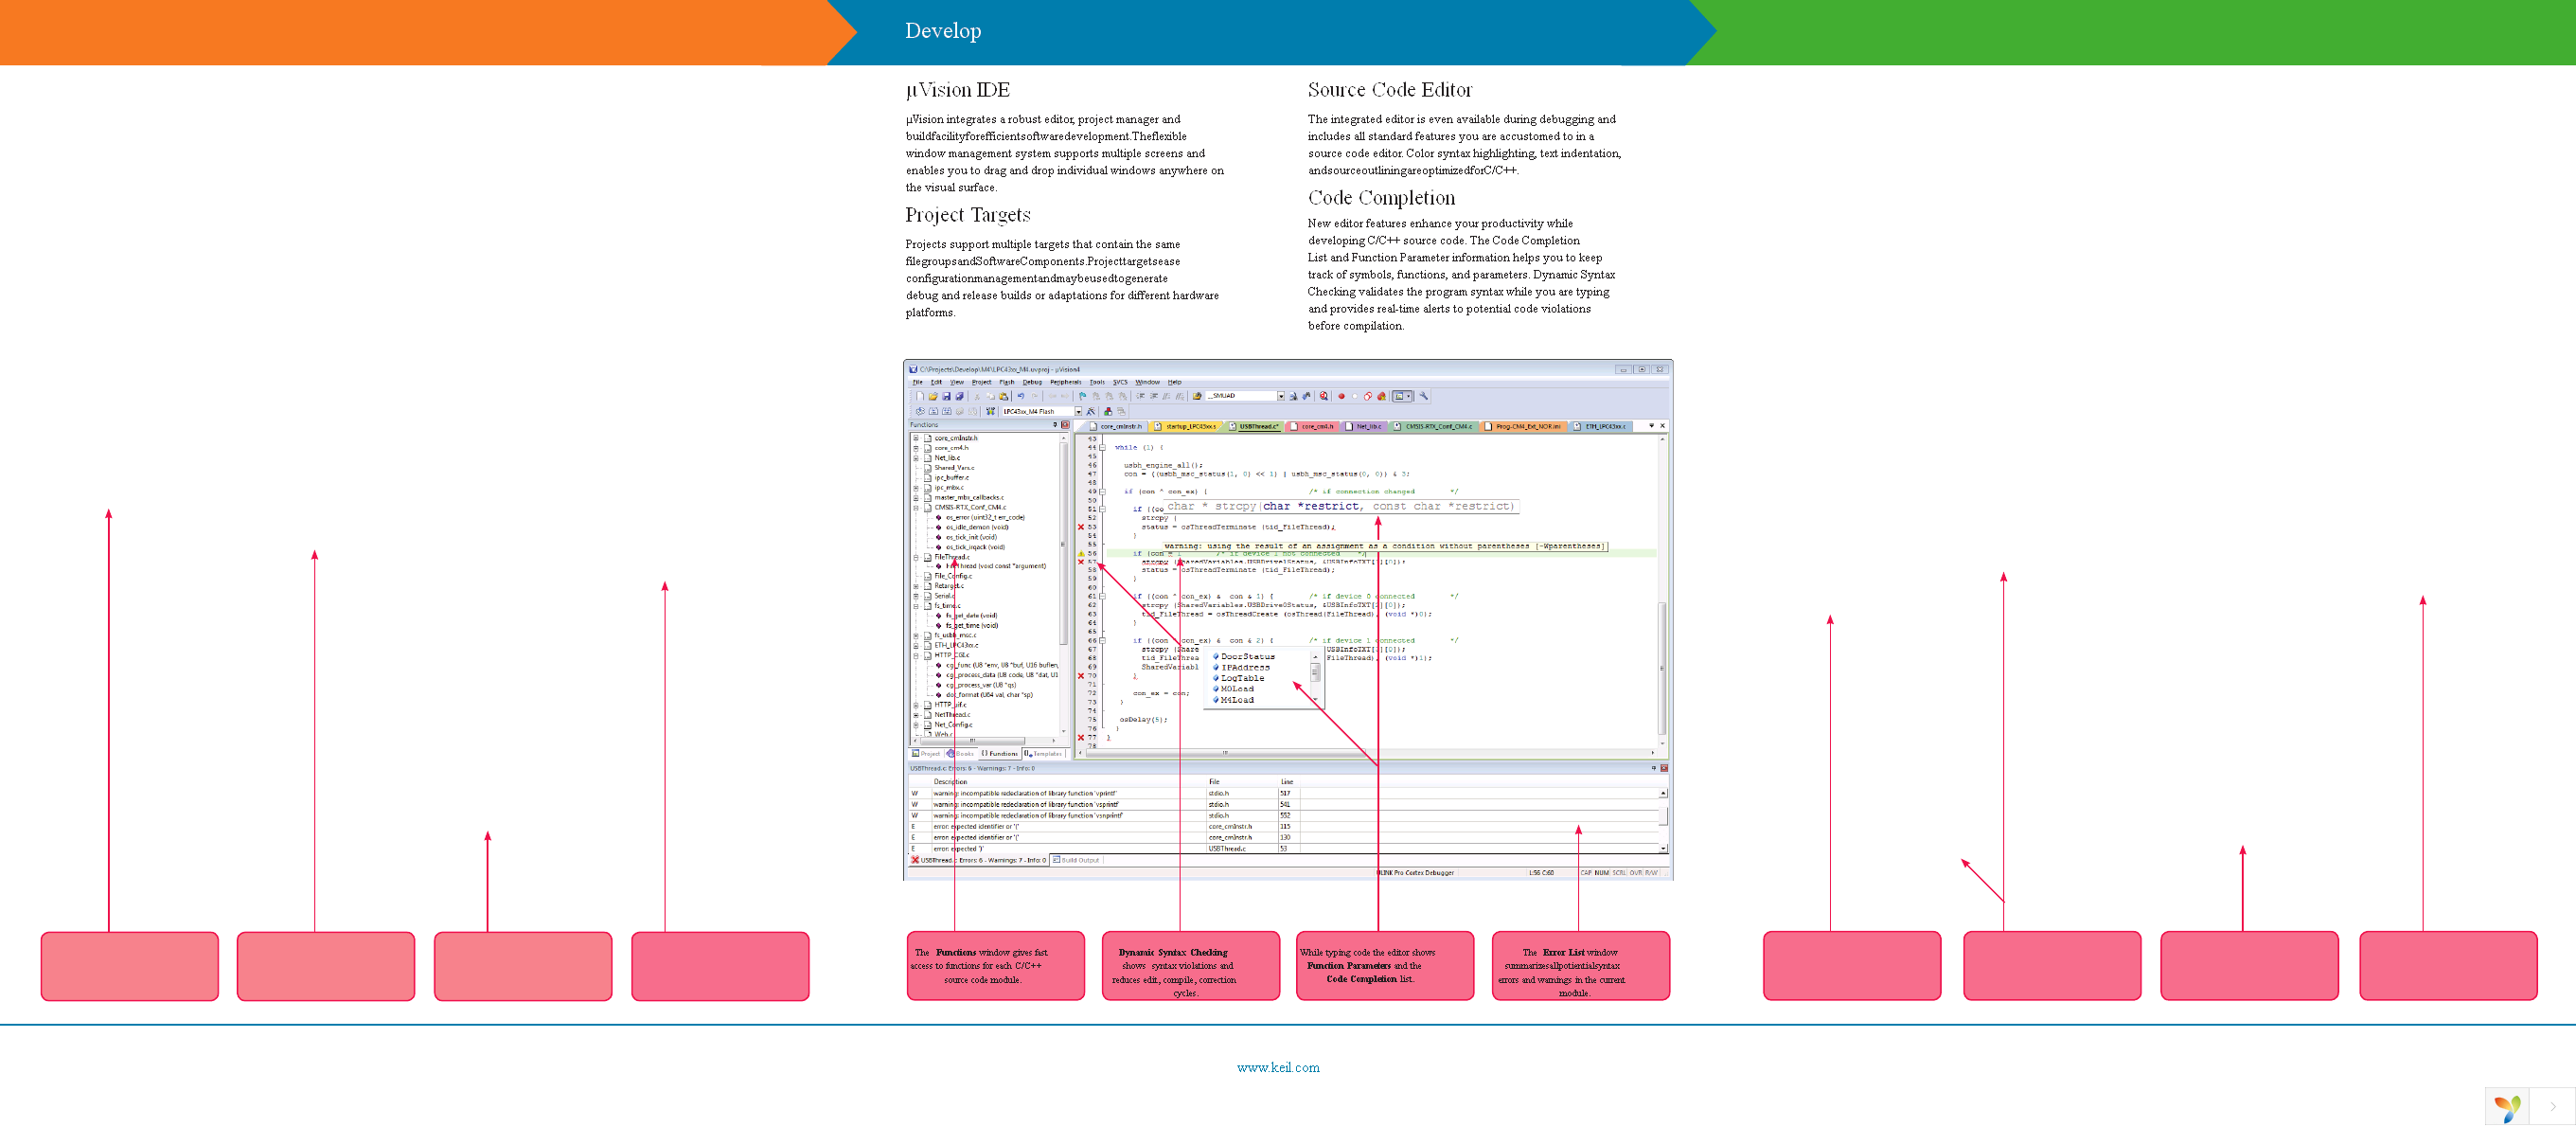Click the Start/Stop Debug Session icon
2576x1127 pixels.
1324,397
